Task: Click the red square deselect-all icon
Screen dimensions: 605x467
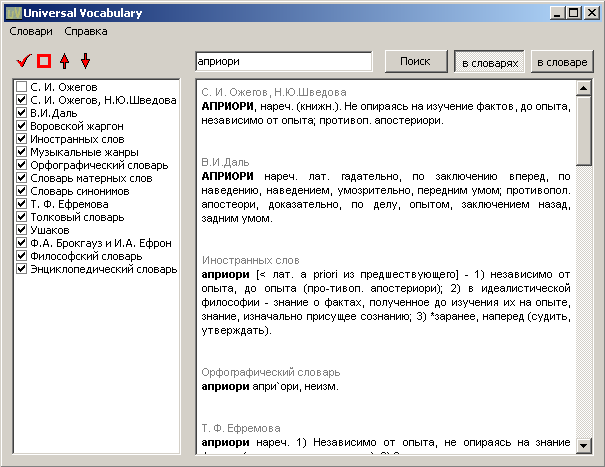Action: (x=44, y=61)
